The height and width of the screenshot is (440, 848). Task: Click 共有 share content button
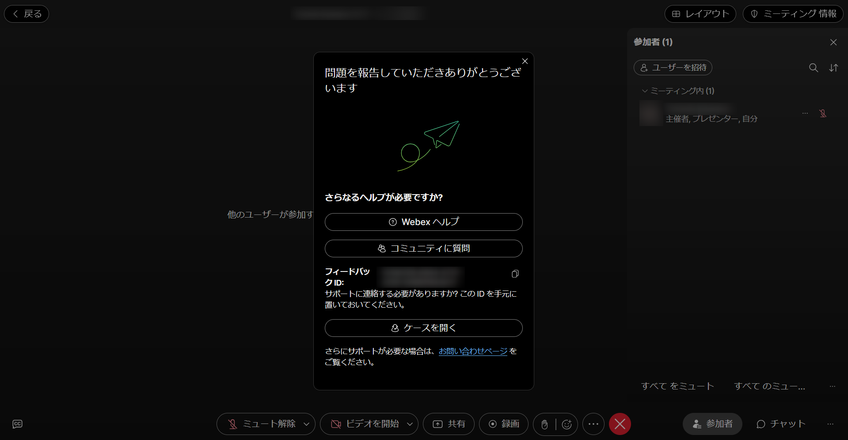tap(449, 424)
